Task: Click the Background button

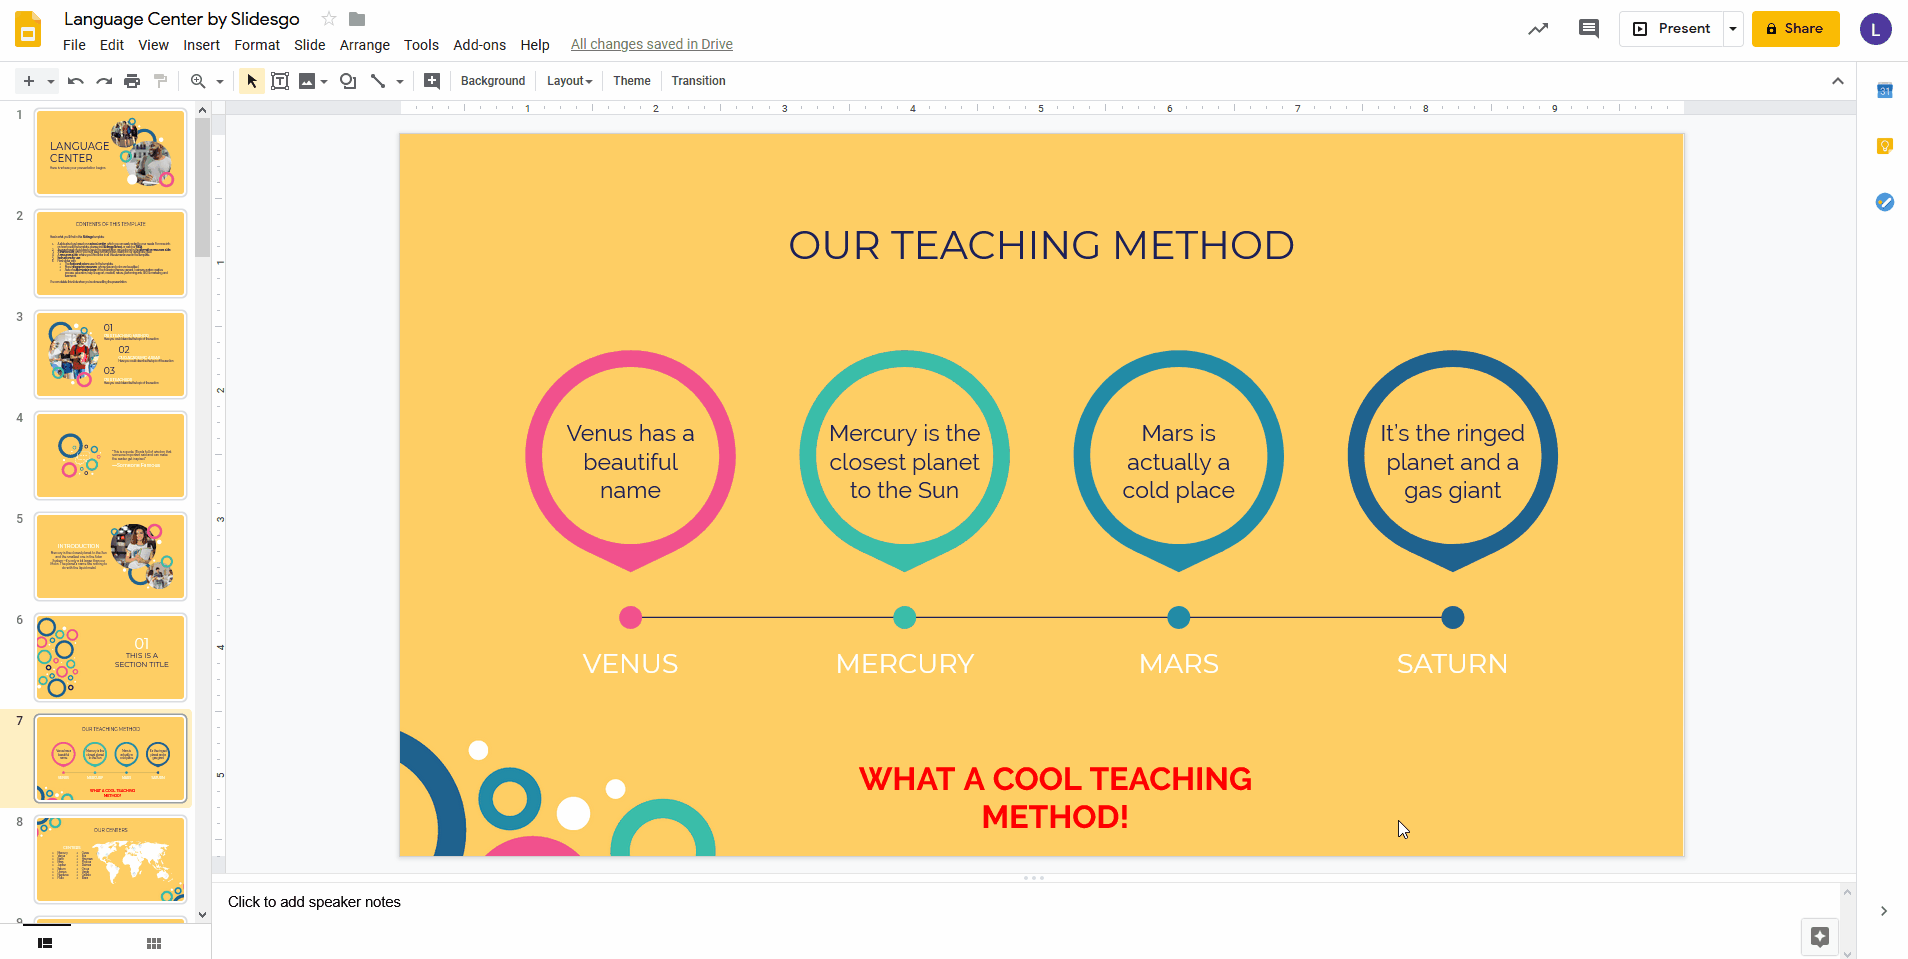Action: coord(493,81)
